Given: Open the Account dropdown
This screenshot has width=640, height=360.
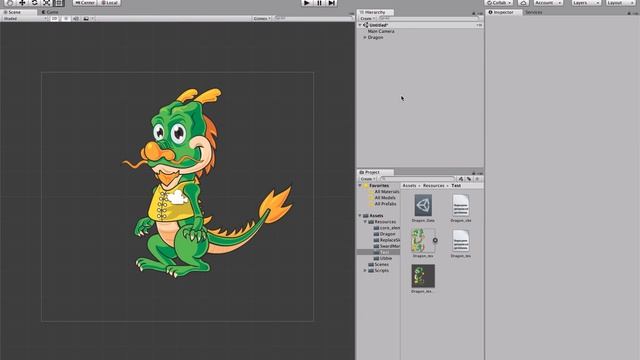Looking at the screenshot, I should 548,2.
